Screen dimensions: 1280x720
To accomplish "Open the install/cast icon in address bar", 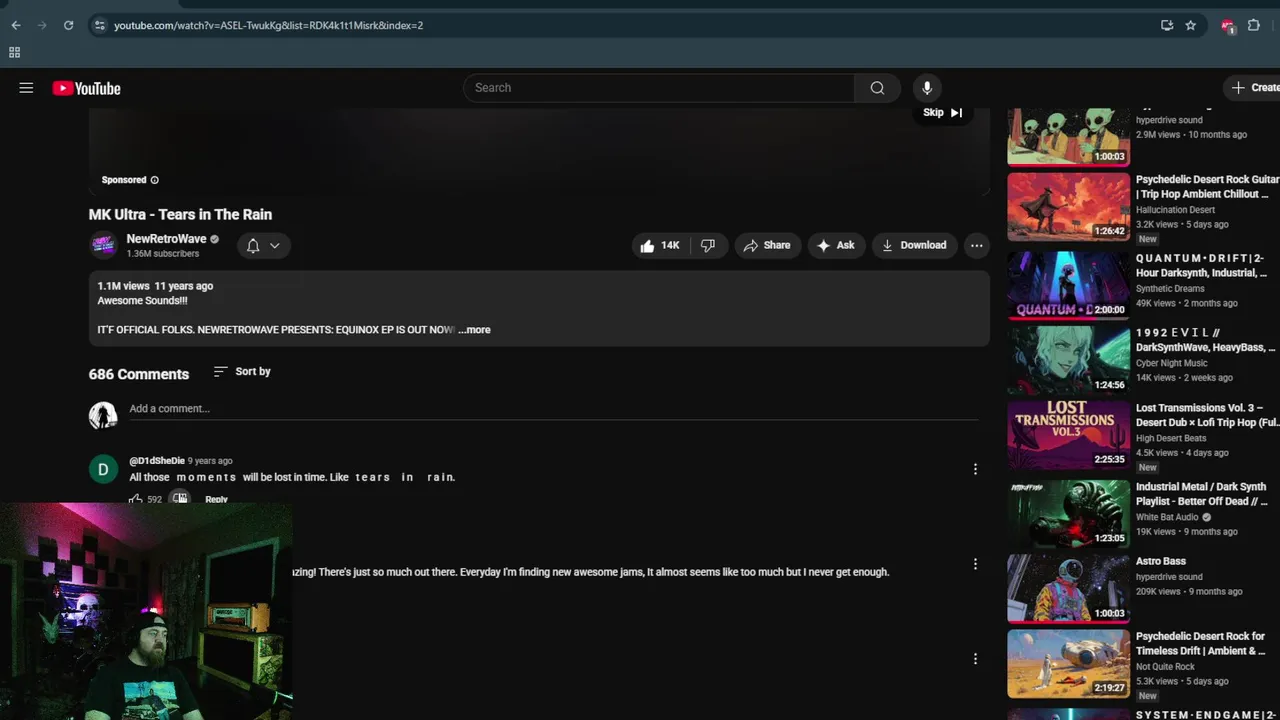I will click(x=1166, y=25).
